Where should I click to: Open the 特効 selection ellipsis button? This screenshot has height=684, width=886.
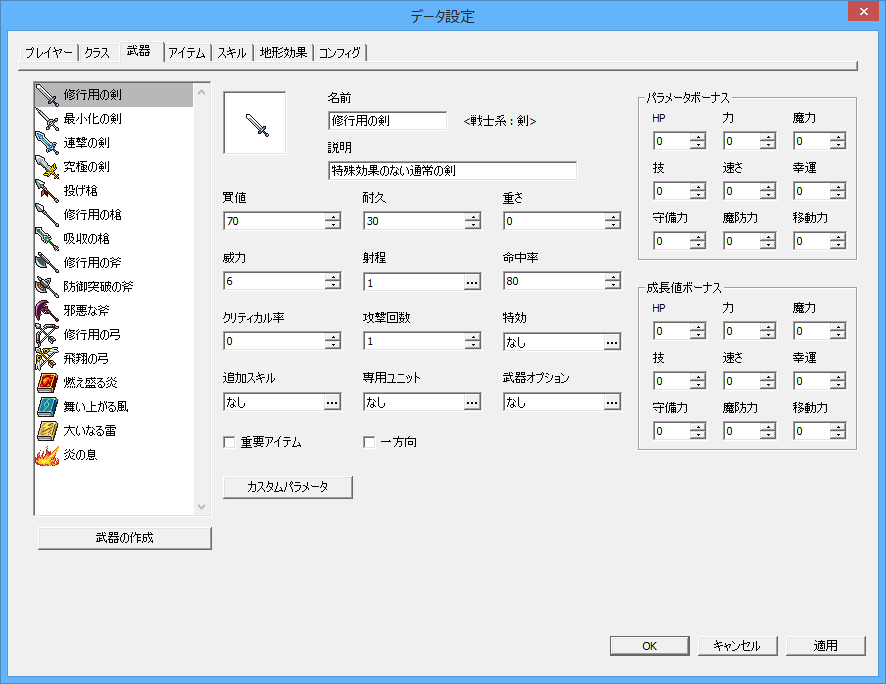612,342
